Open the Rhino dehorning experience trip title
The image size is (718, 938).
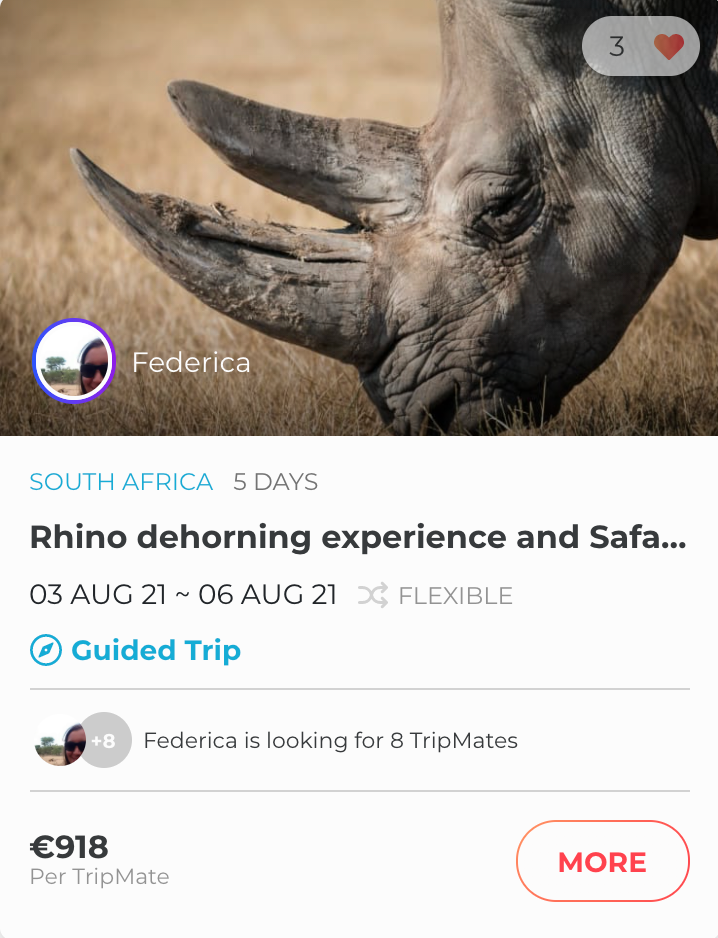tap(358, 538)
